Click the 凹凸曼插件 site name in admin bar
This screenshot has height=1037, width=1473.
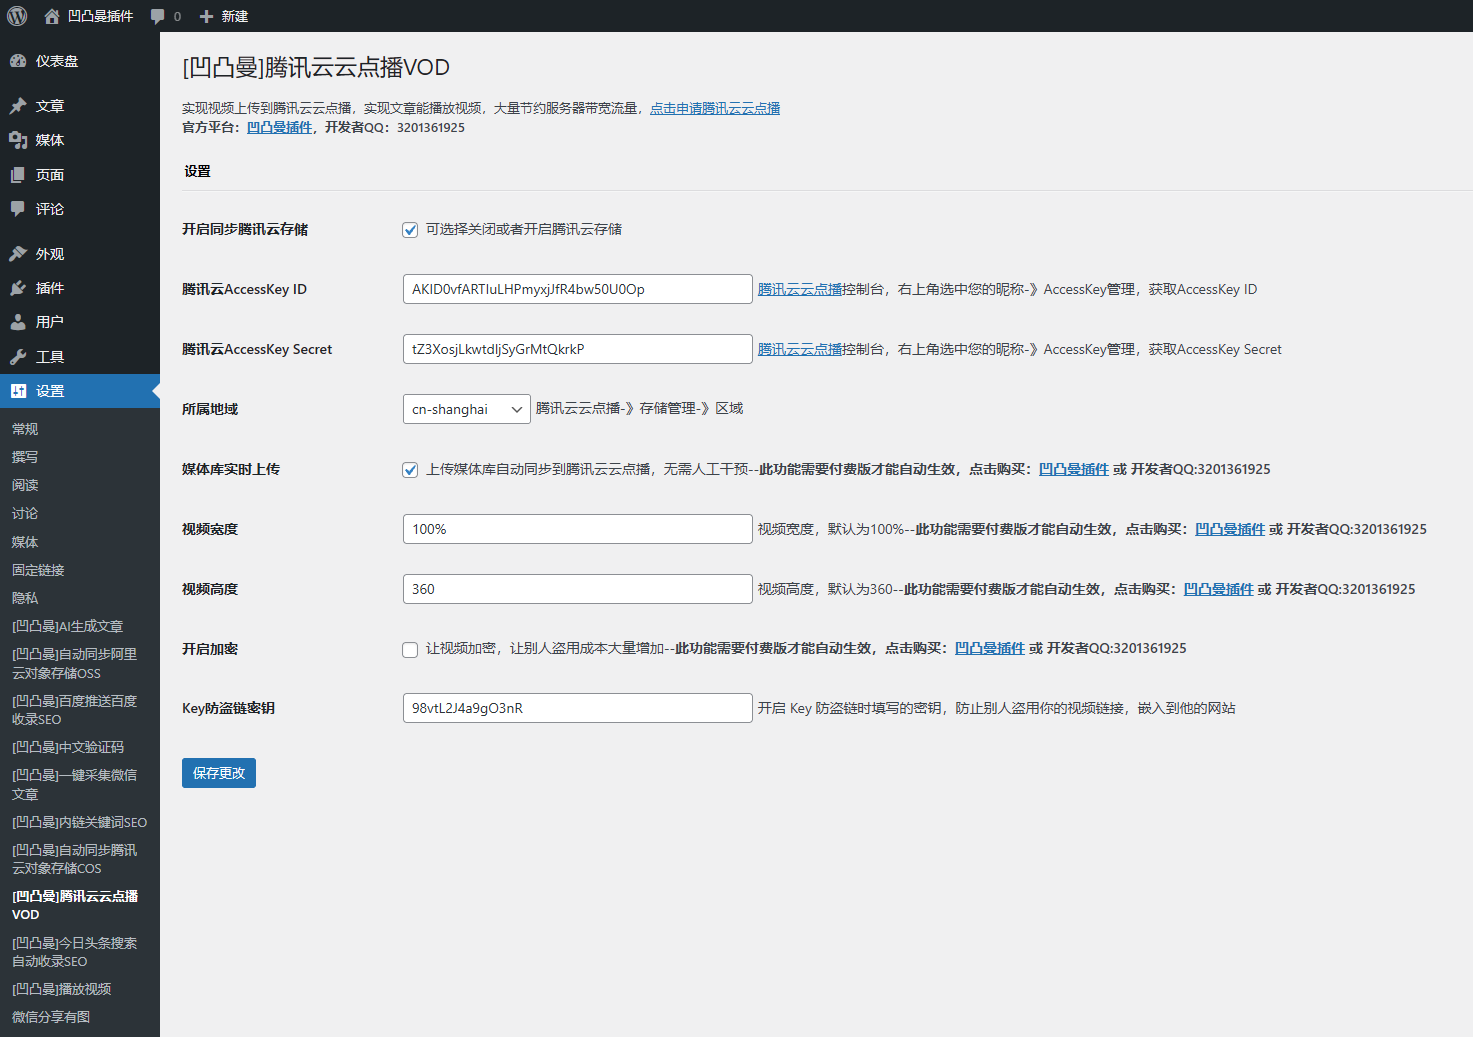coord(100,16)
